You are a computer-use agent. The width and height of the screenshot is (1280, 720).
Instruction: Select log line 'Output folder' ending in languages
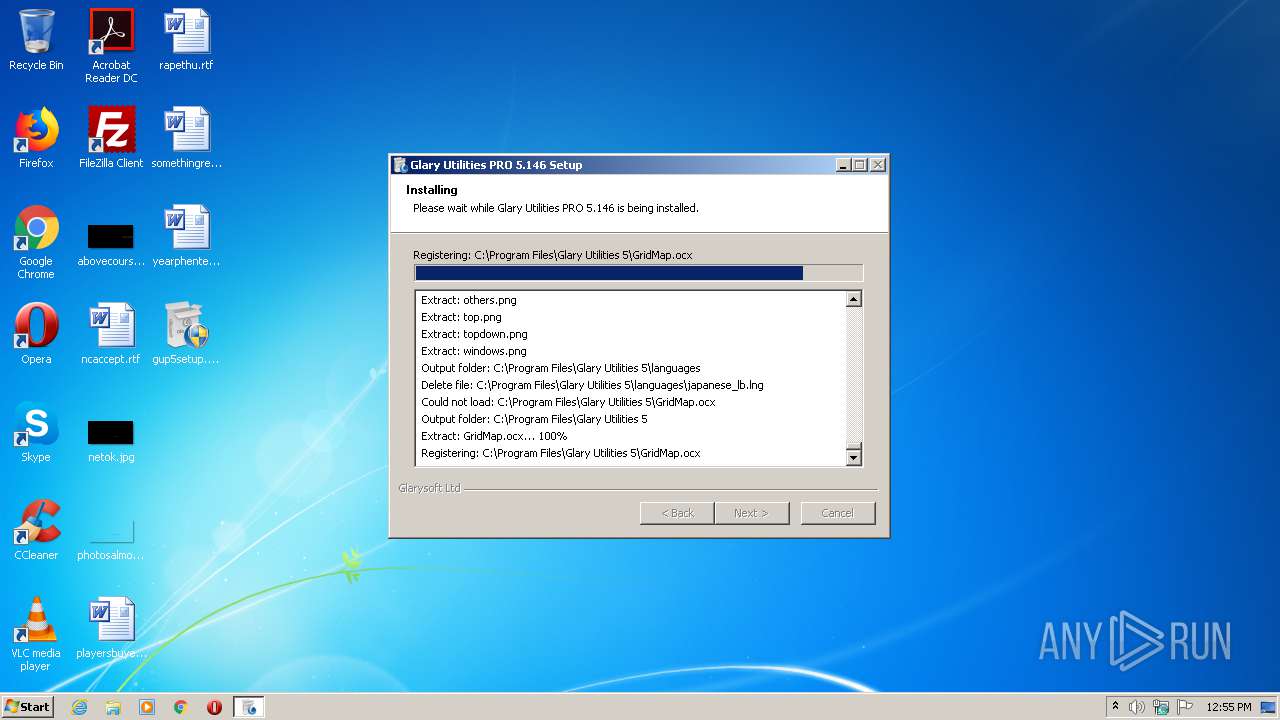coord(561,368)
